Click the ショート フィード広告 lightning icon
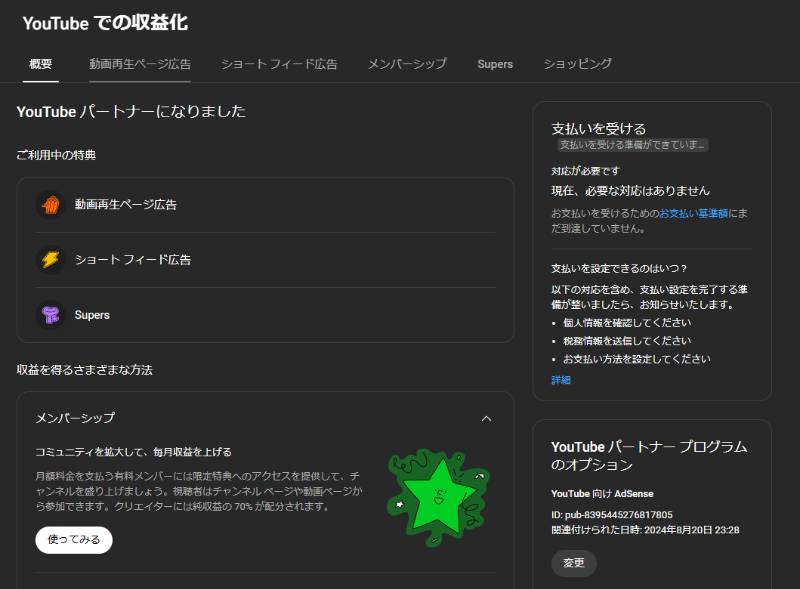The height and width of the screenshot is (589, 800). click(x=51, y=260)
